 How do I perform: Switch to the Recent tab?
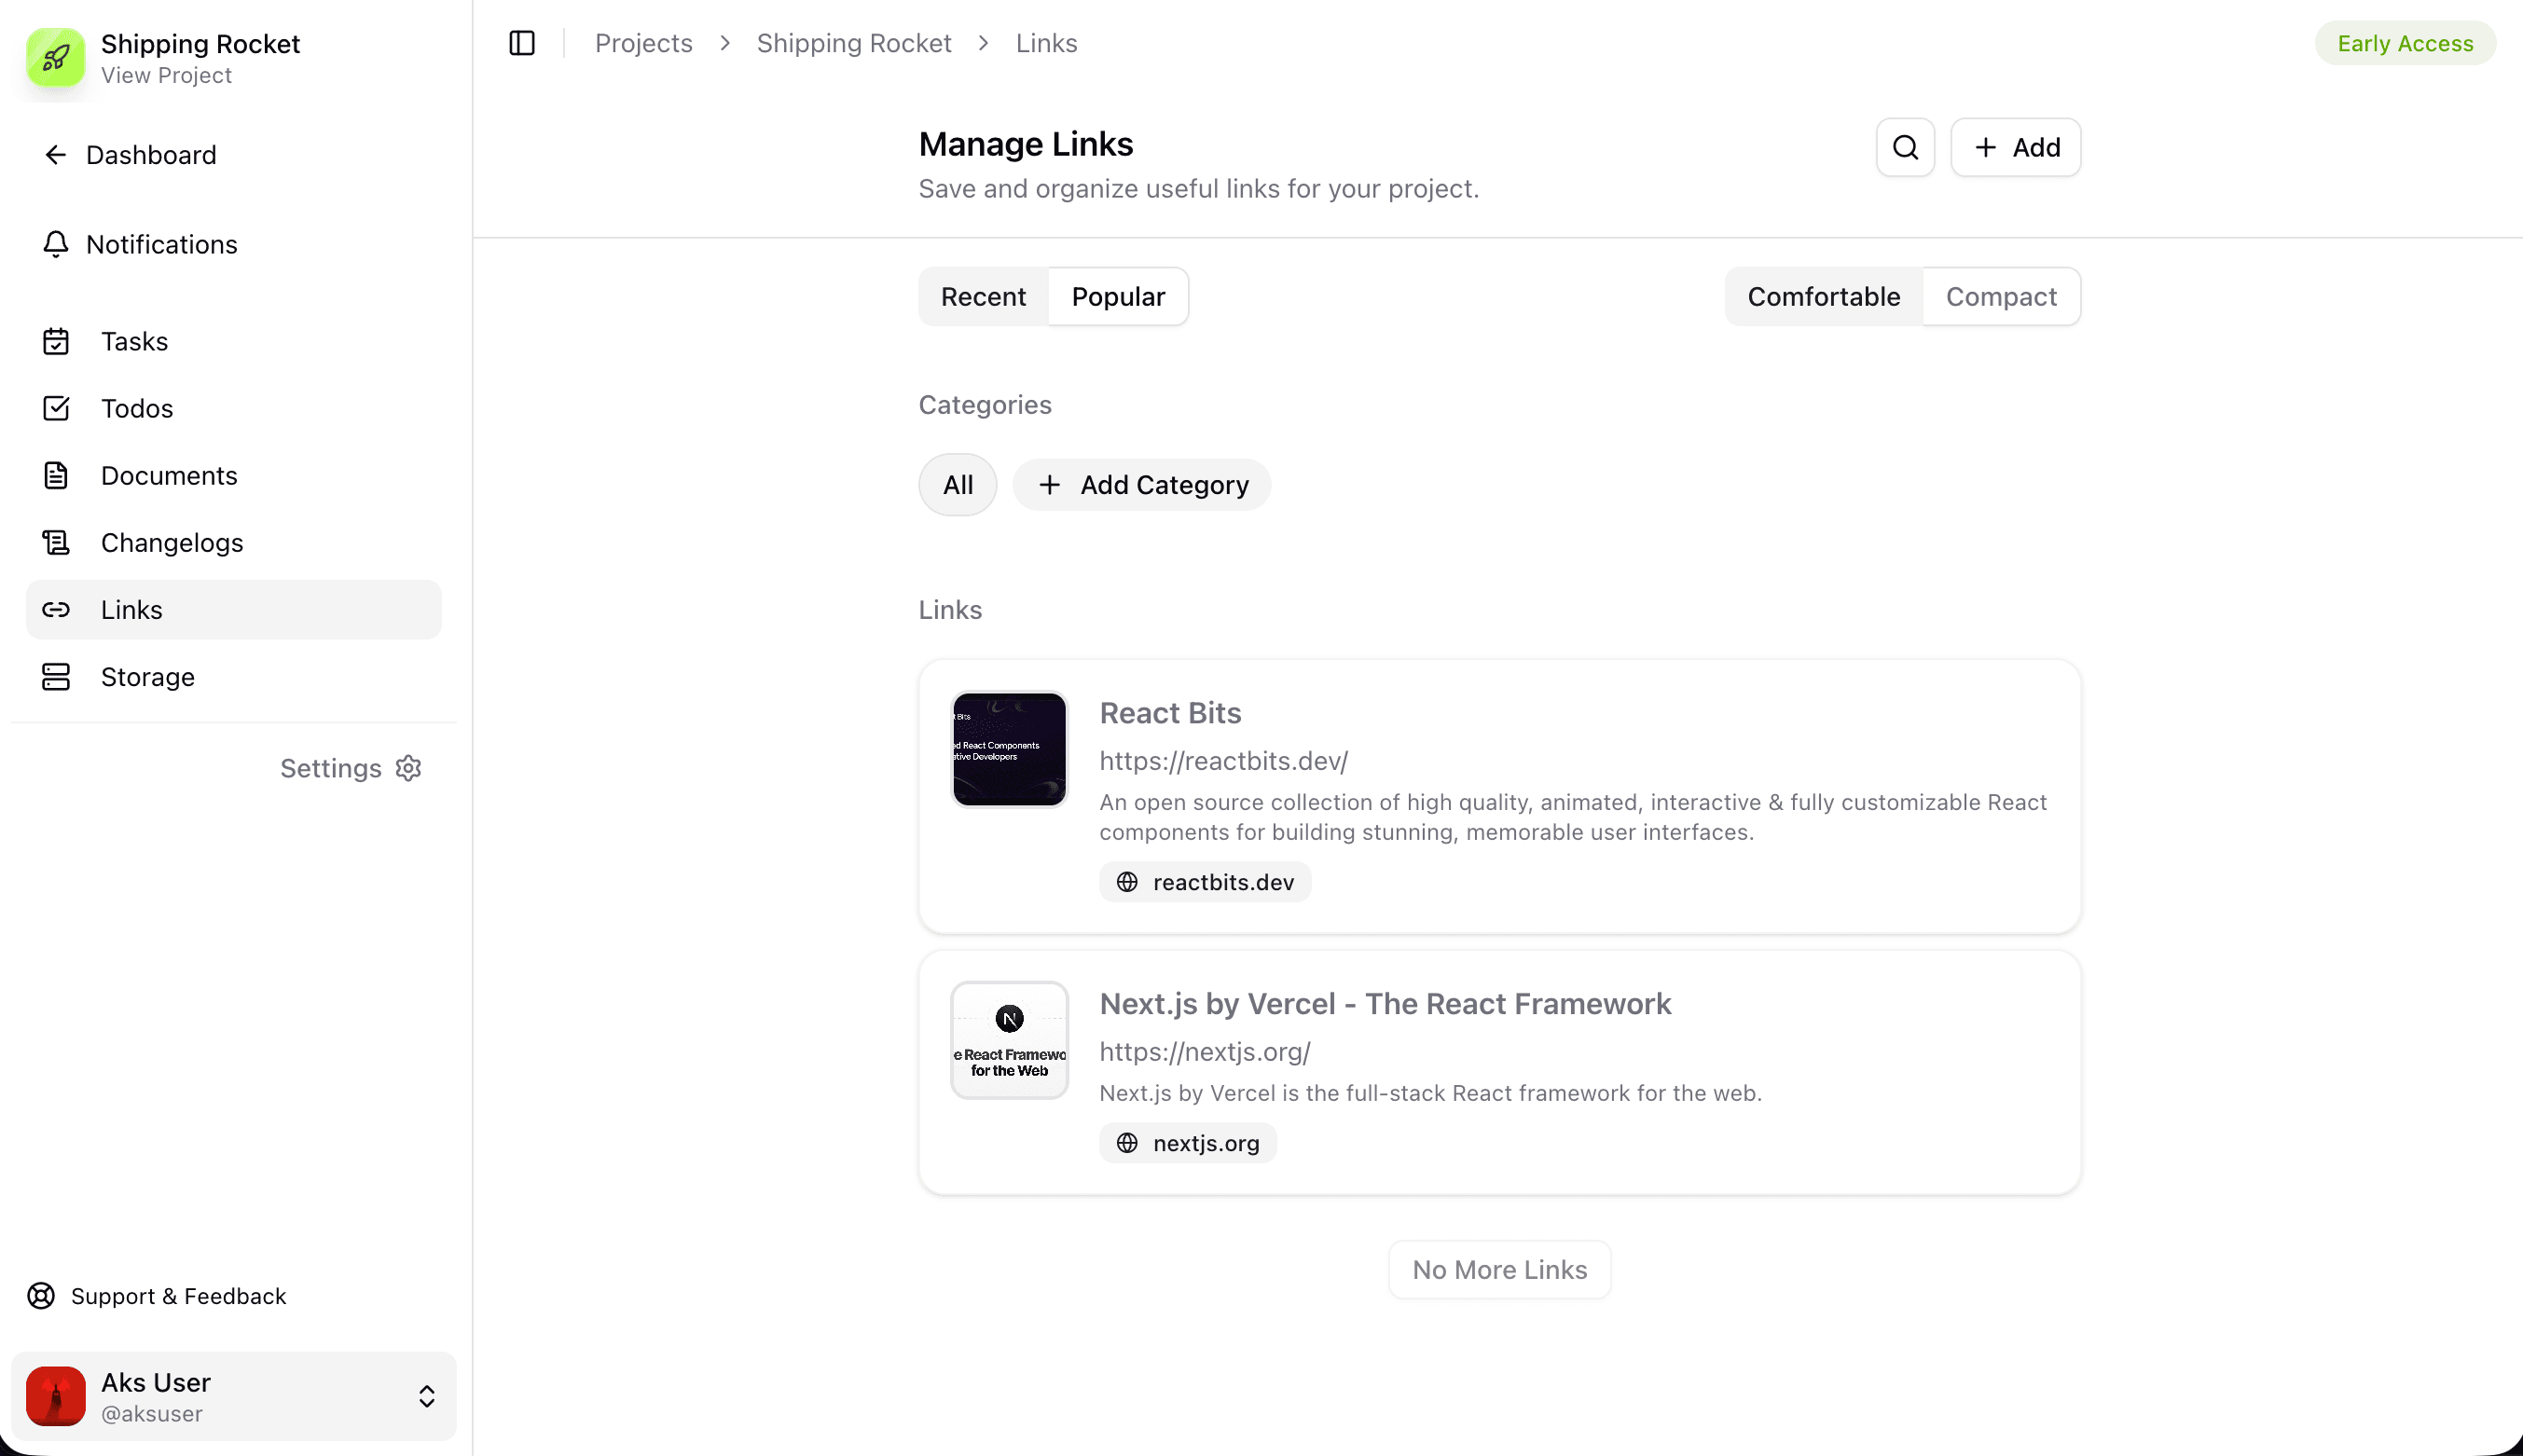(983, 297)
